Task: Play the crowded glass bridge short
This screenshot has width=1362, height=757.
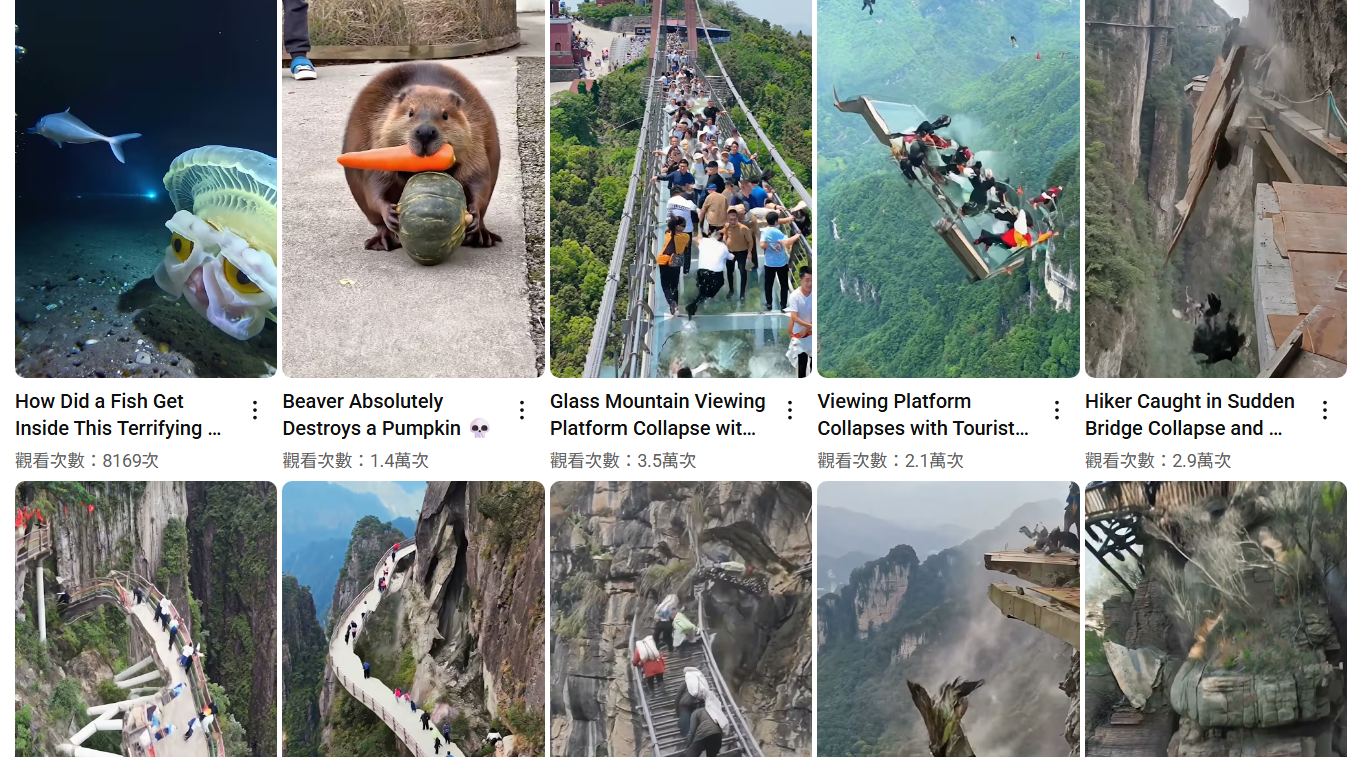Action: tap(681, 188)
